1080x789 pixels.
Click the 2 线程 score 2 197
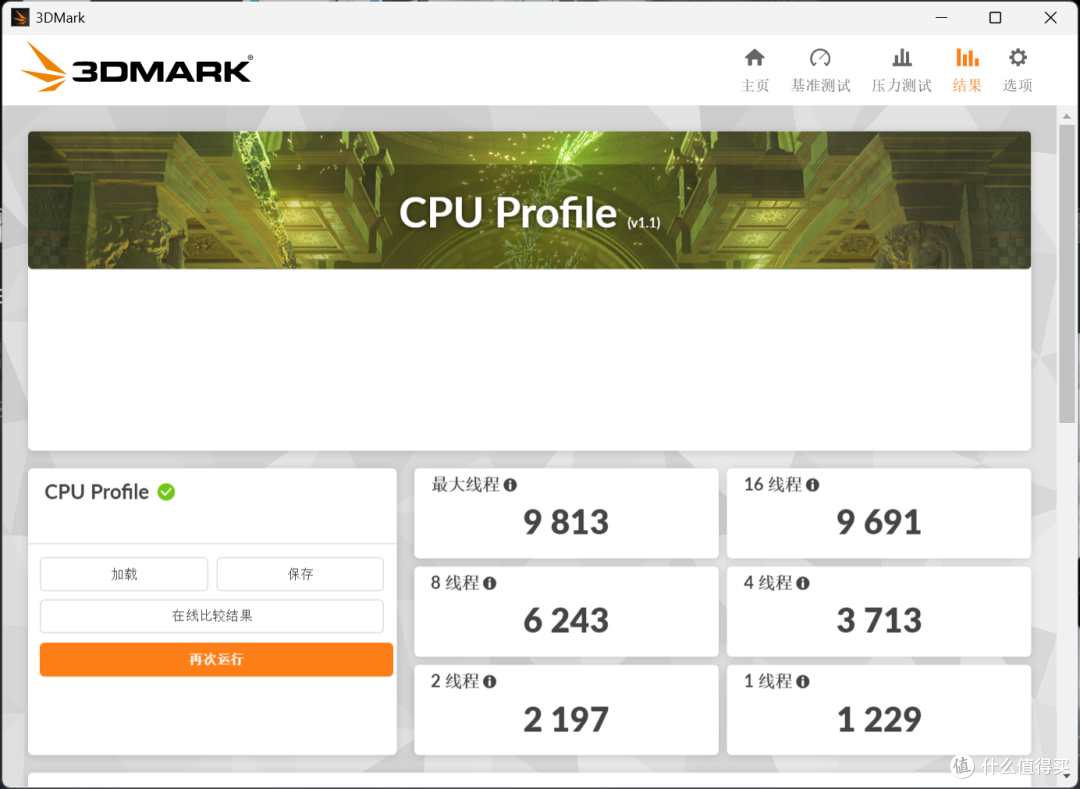[x=566, y=719]
